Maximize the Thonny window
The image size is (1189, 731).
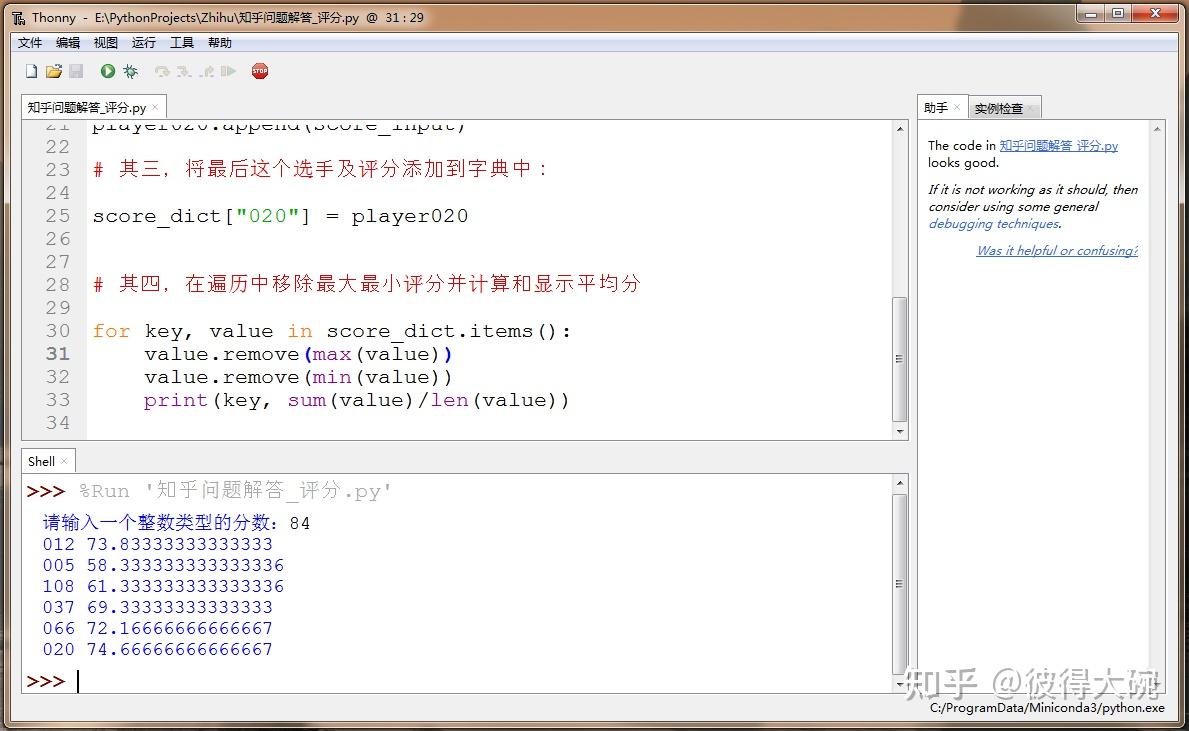point(1118,13)
